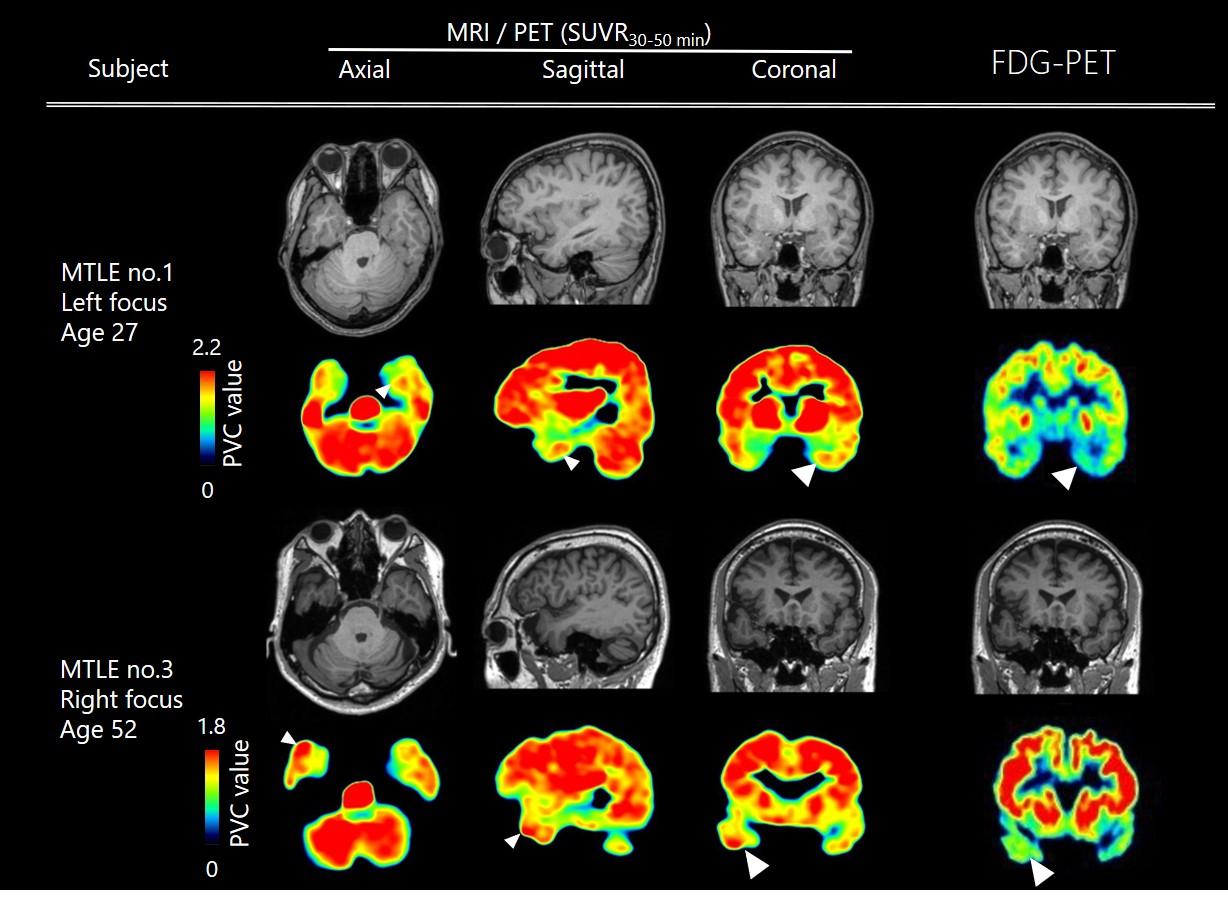
Task: Click the FDG-PET column heading
Action: [x=1052, y=65]
